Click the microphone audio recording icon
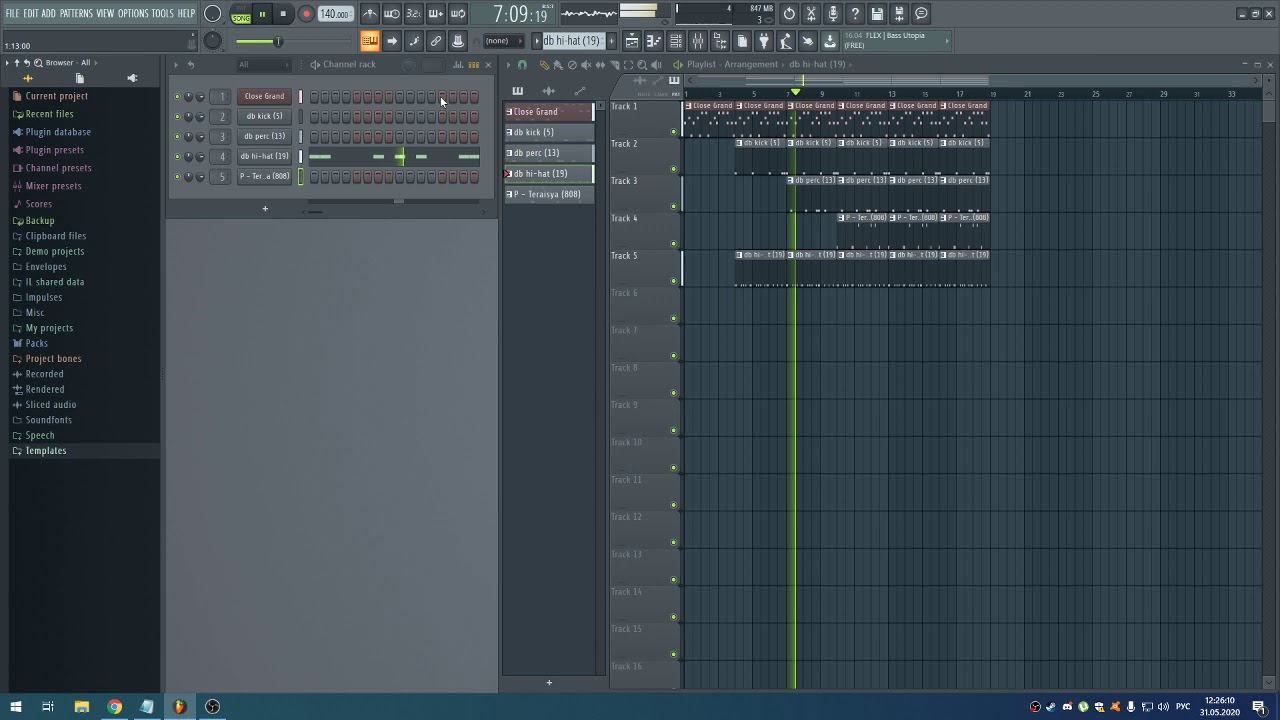Image resolution: width=1280 pixels, height=720 pixels. pyautogui.click(x=833, y=14)
